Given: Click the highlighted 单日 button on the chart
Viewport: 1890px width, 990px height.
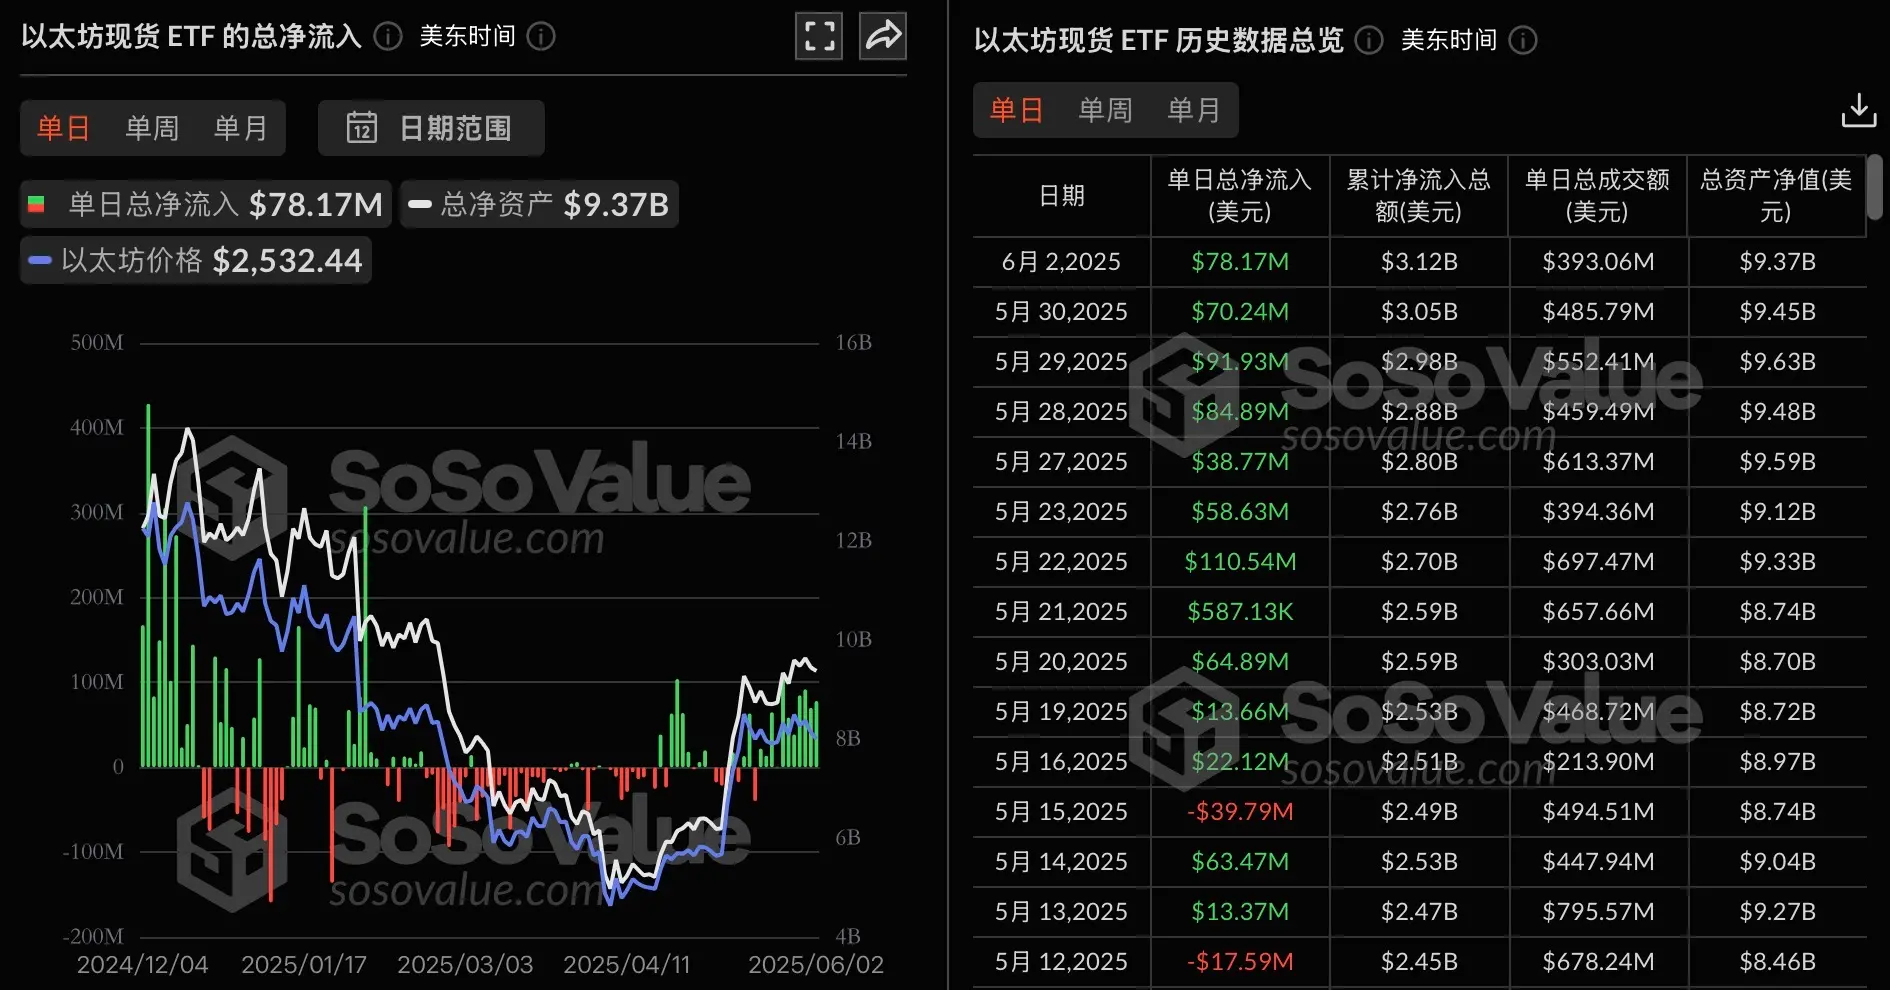Looking at the screenshot, I should [63, 128].
